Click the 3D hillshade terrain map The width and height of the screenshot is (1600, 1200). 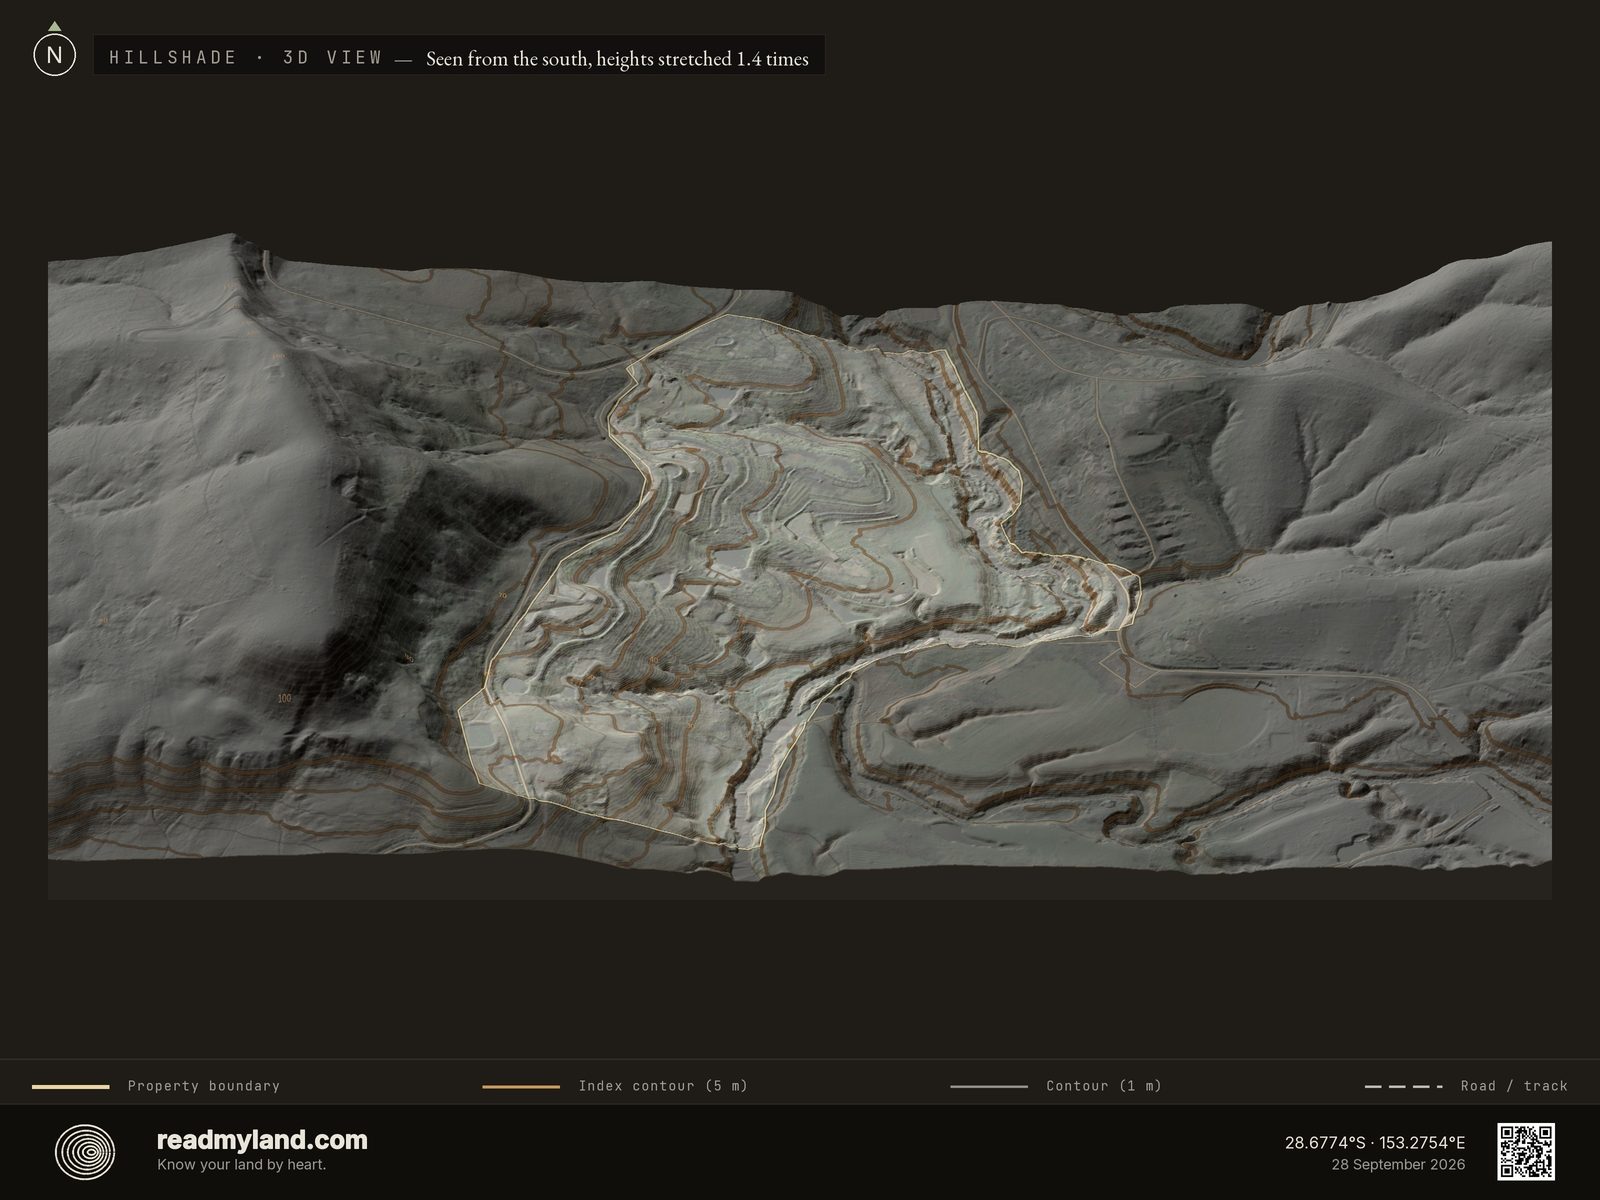click(x=800, y=565)
